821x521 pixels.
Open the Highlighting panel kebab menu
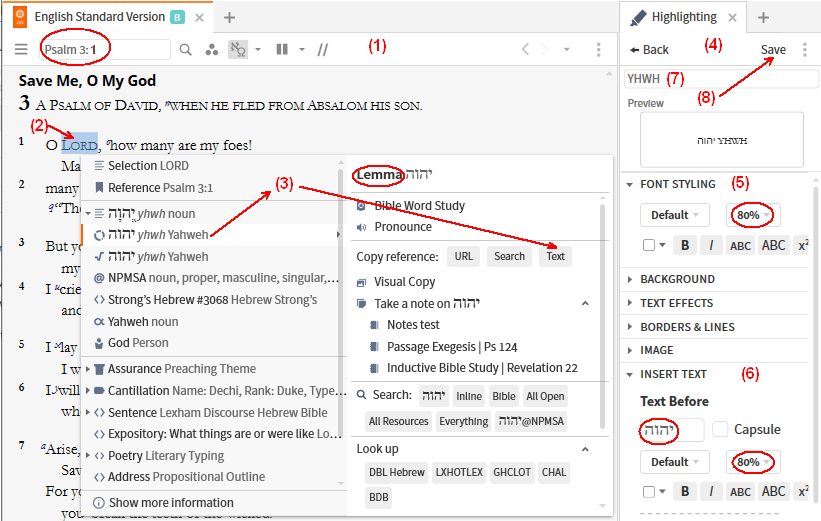[x=805, y=49]
